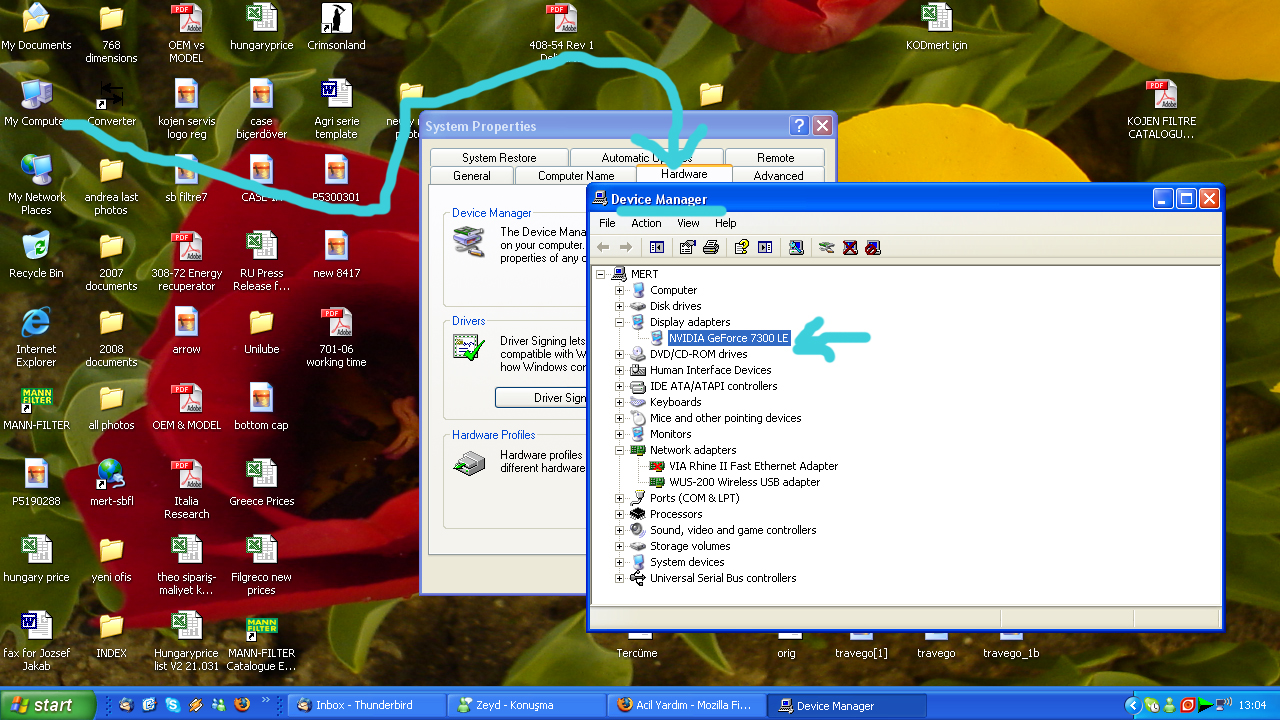Viewport: 1280px width, 720px height.
Task: Launch Skype from the quick launch bar
Action: [173, 705]
